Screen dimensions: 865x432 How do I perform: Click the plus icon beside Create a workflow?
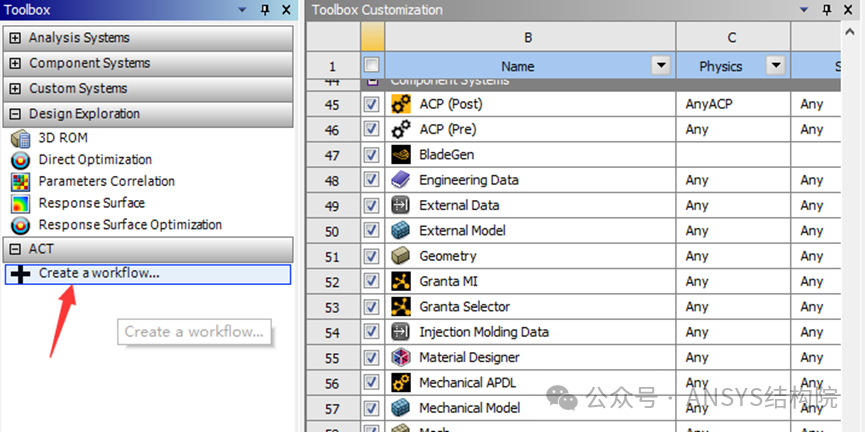click(20, 274)
